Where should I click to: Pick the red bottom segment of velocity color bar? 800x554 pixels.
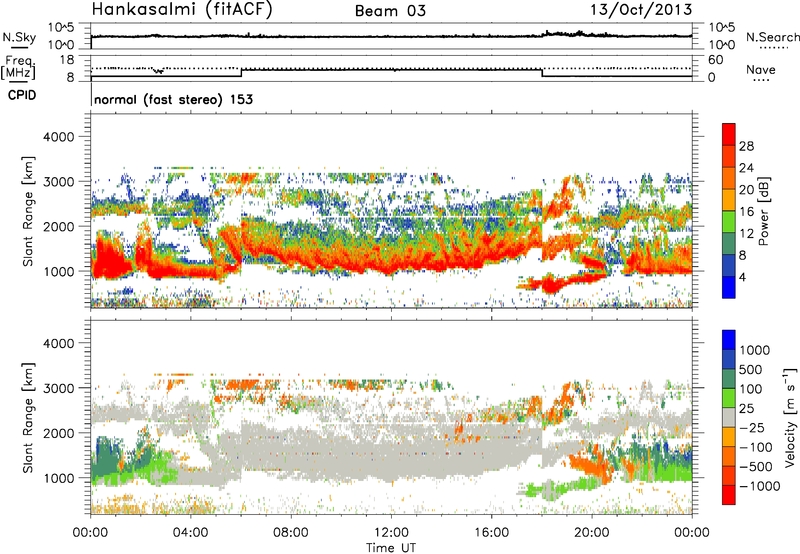tap(729, 495)
